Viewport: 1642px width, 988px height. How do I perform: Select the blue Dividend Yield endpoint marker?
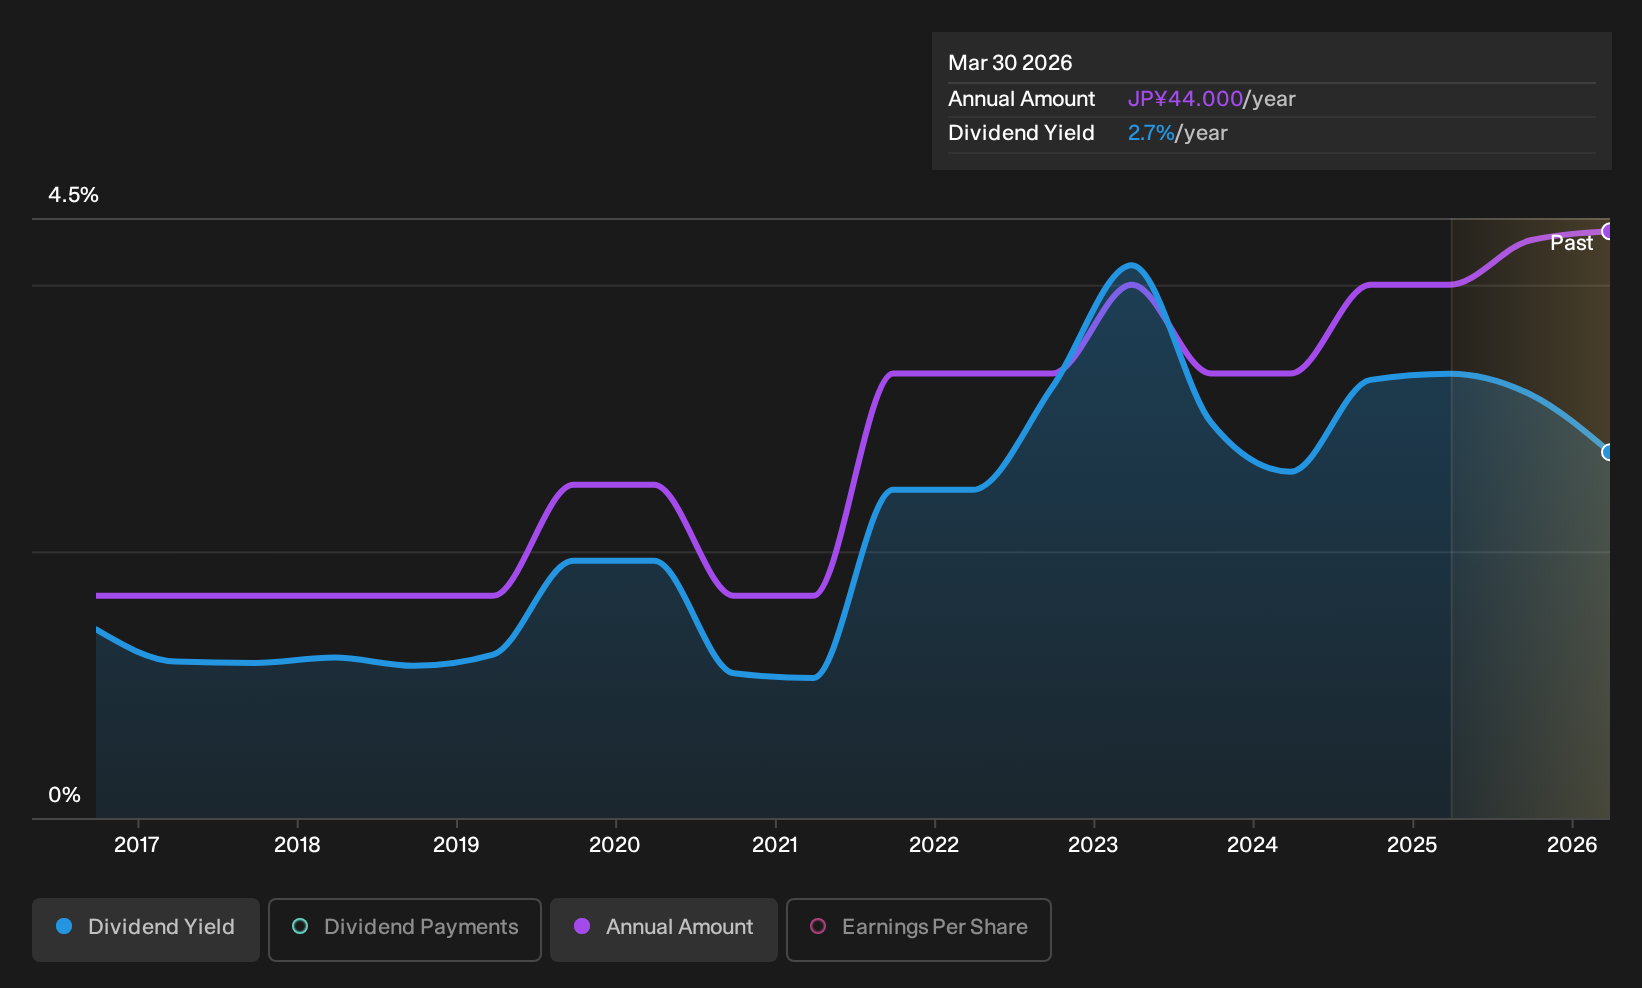click(x=1608, y=452)
